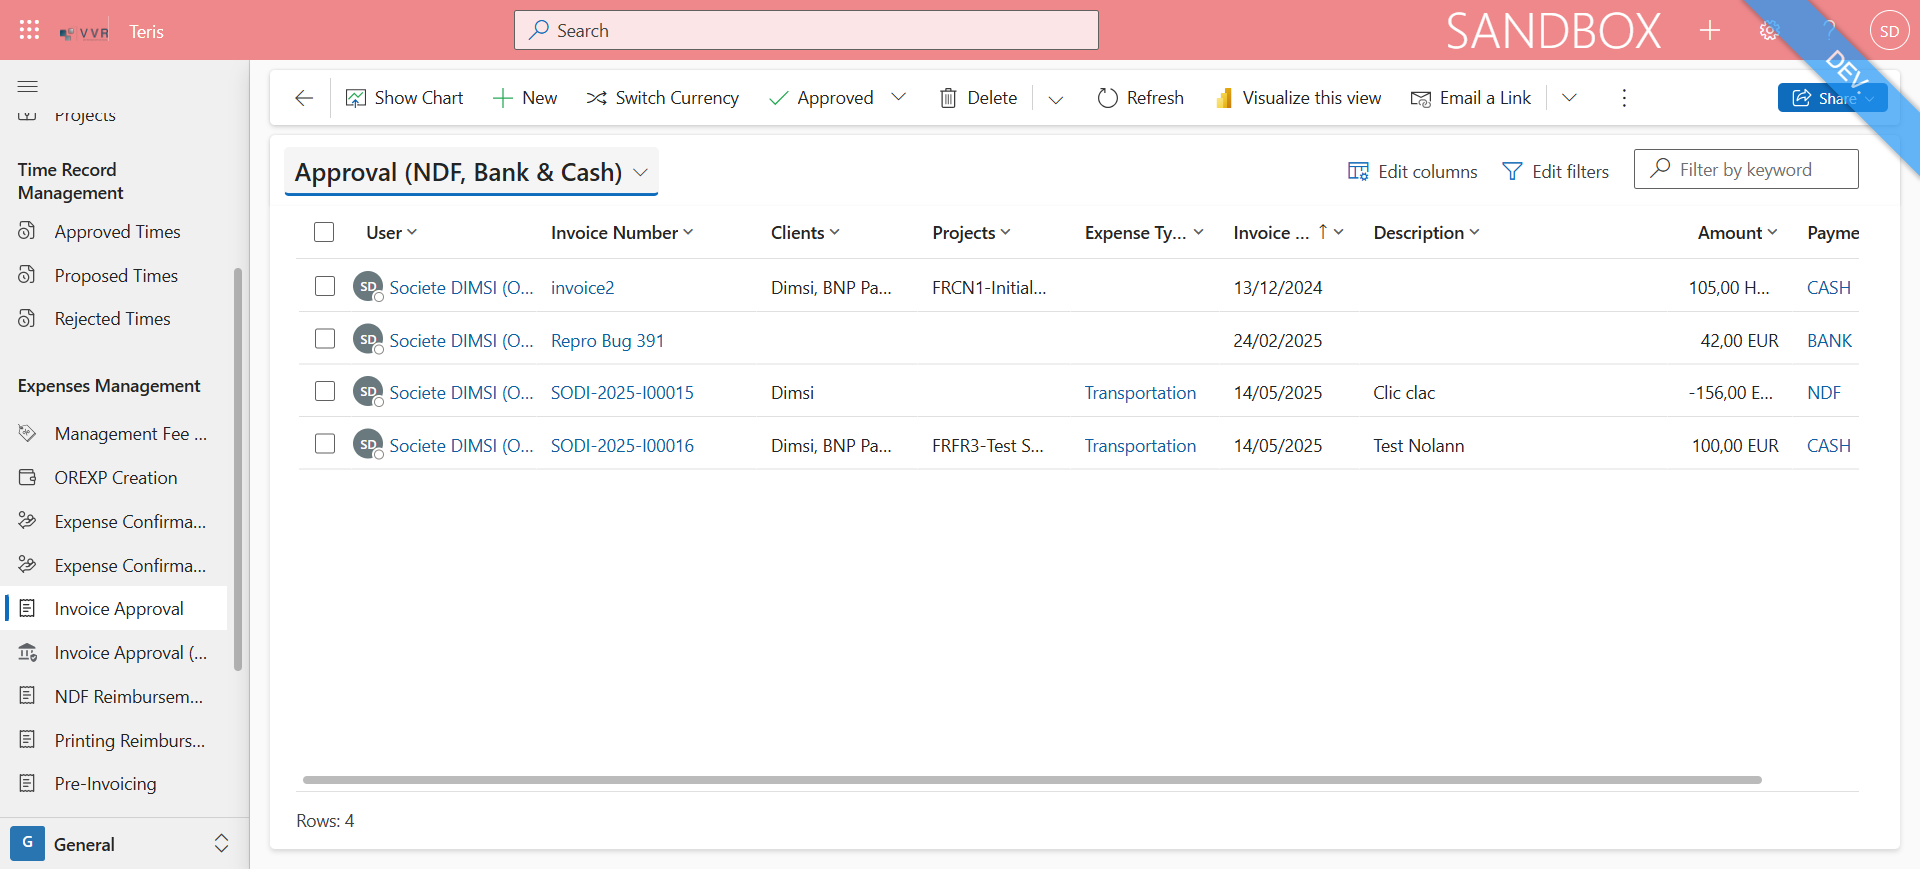Click Edit columns
The image size is (1920, 869).
[x=1412, y=172]
